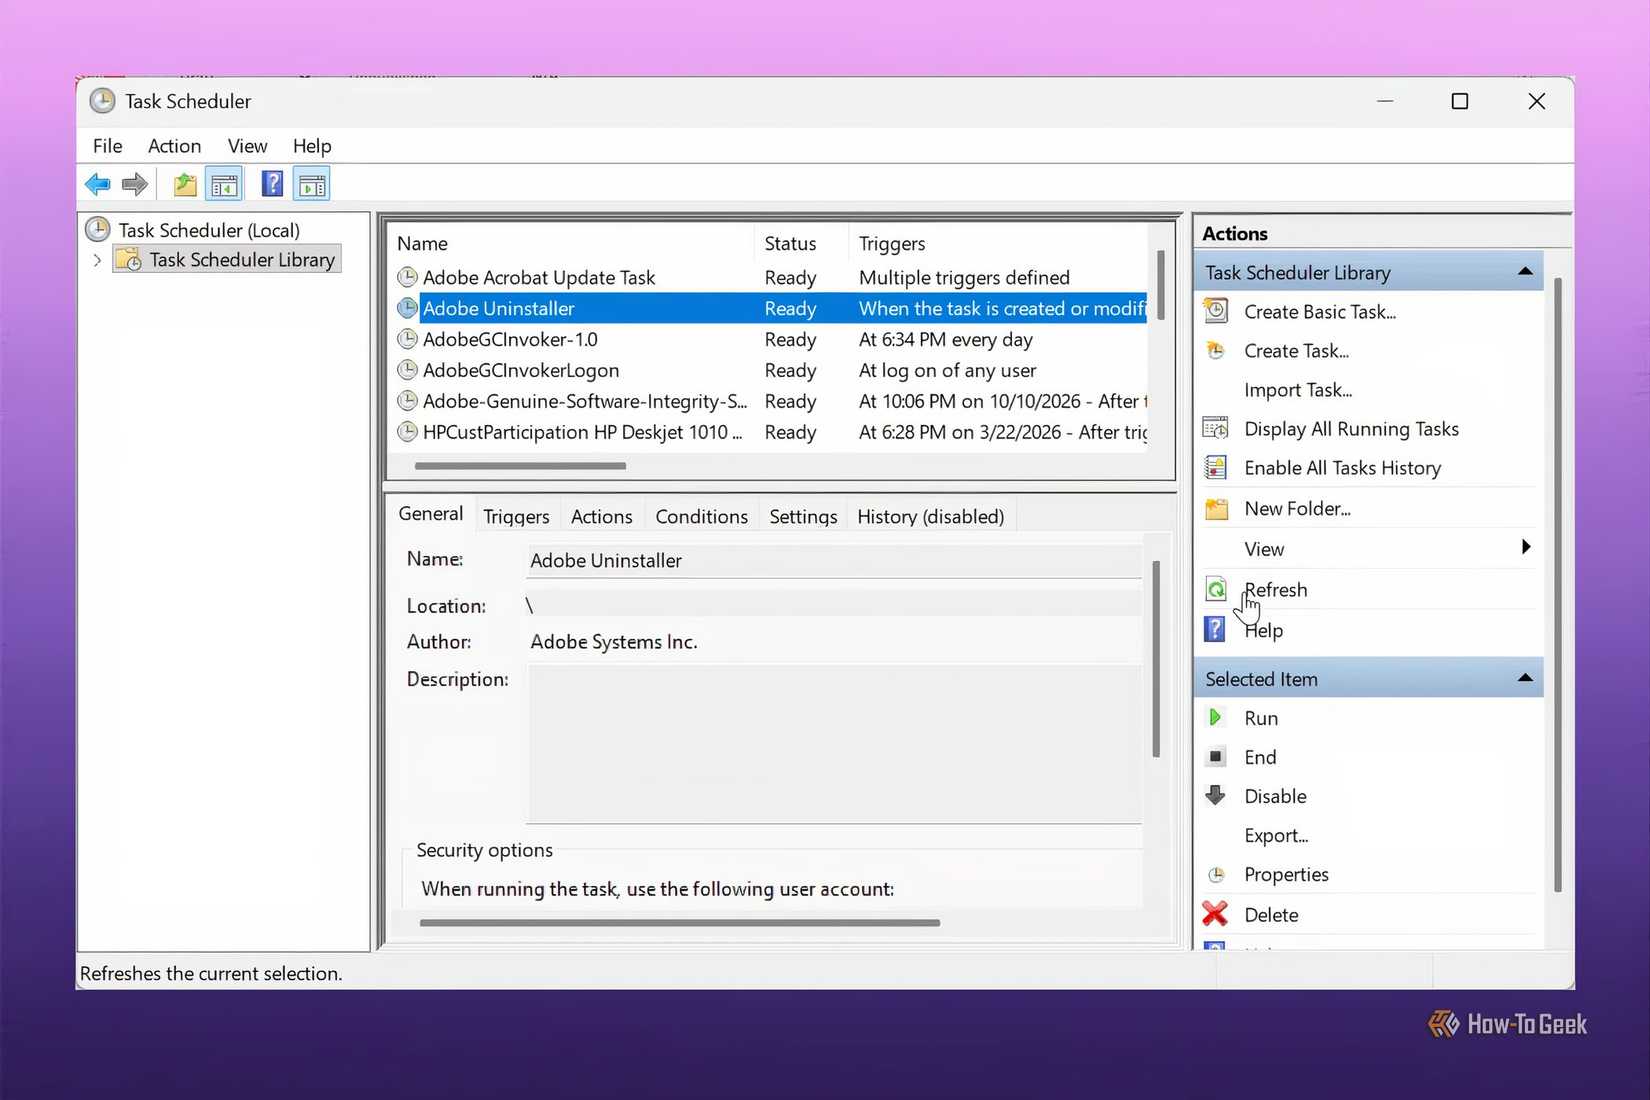The image size is (1650, 1100).
Task: Open the Action menu
Action: tap(174, 146)
